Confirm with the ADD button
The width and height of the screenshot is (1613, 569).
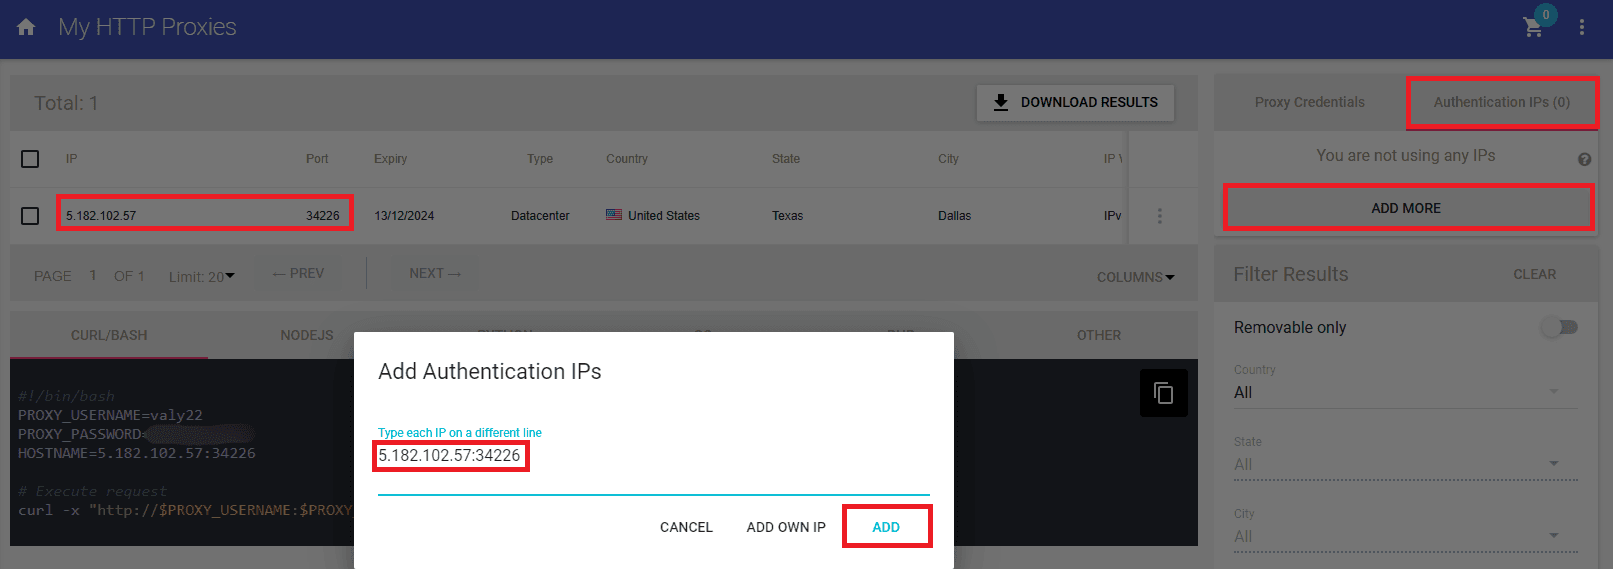[x=886, y=527]
